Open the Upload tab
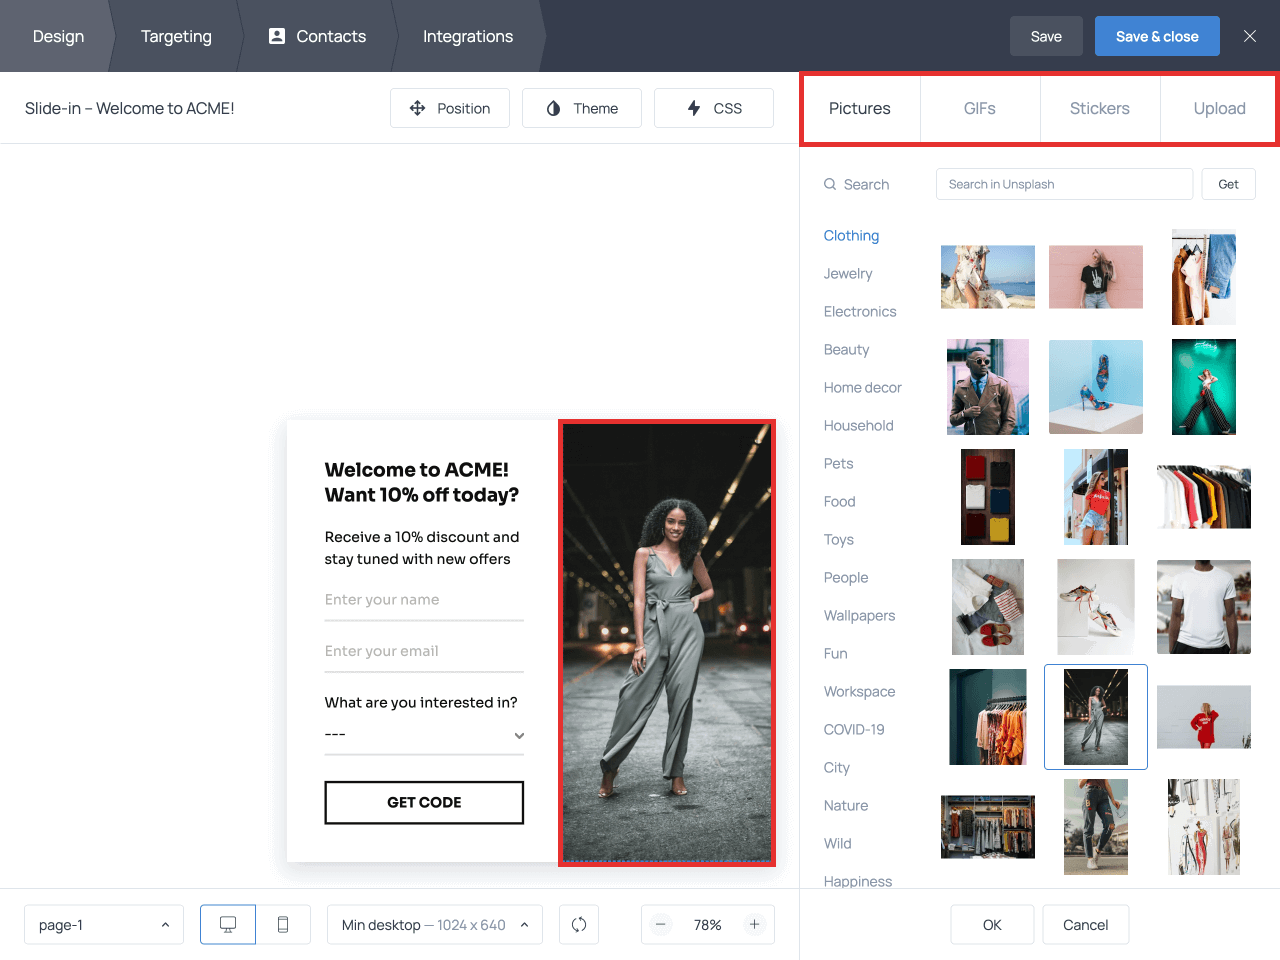The height and width of the screenshot is (960, 1280). pos(1219,108)
